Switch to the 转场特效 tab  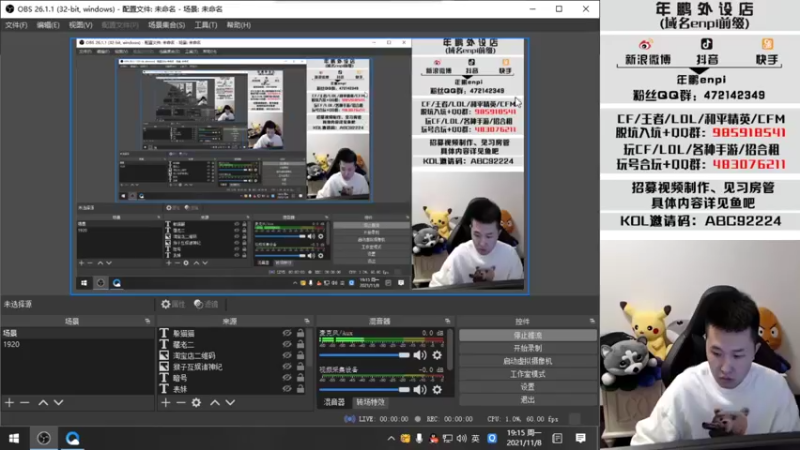click(x=370, y=402)
